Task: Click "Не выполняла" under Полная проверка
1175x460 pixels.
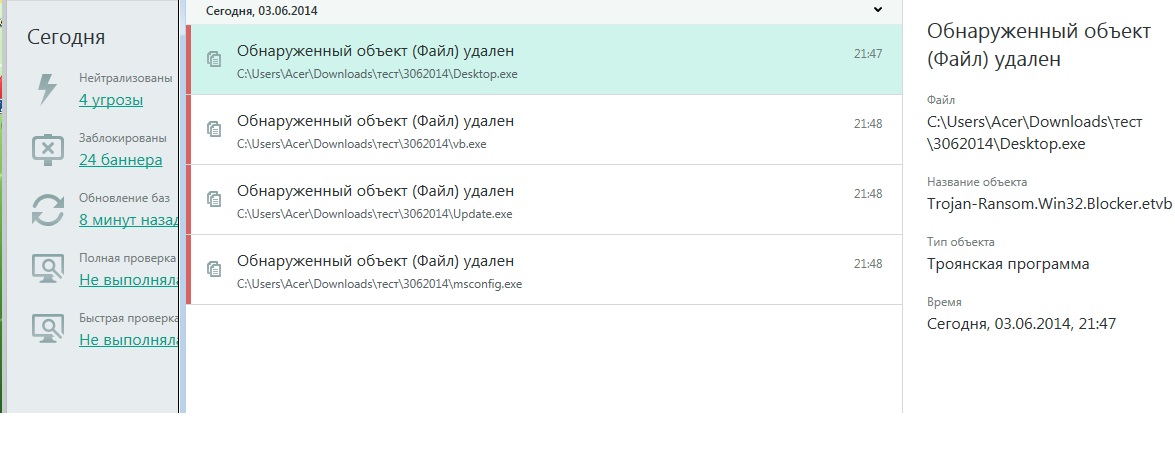Action: [128, 280]
